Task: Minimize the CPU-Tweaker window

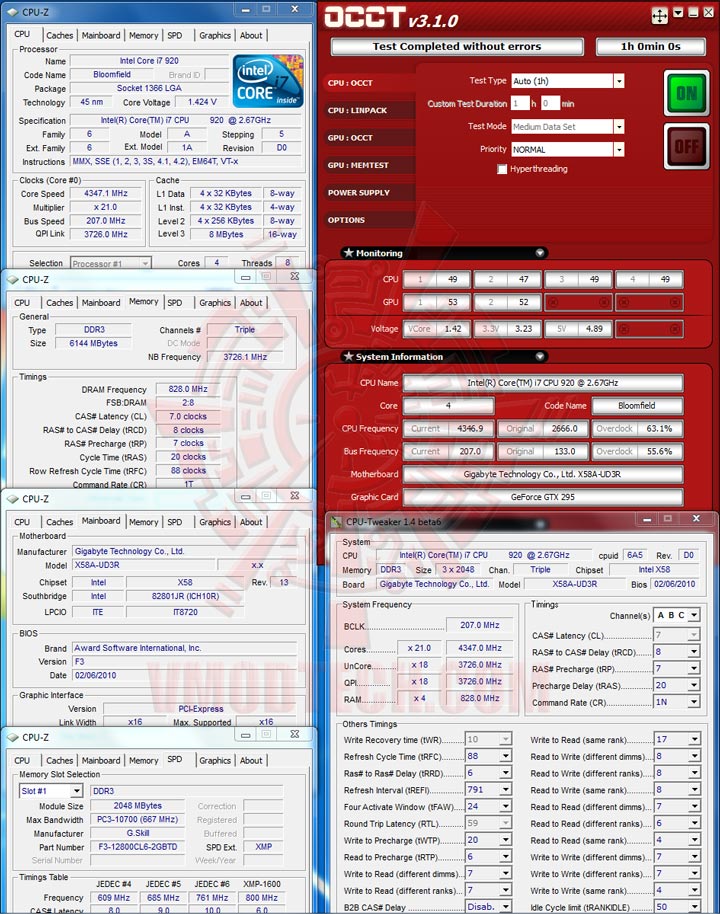Action: [647, 519]
